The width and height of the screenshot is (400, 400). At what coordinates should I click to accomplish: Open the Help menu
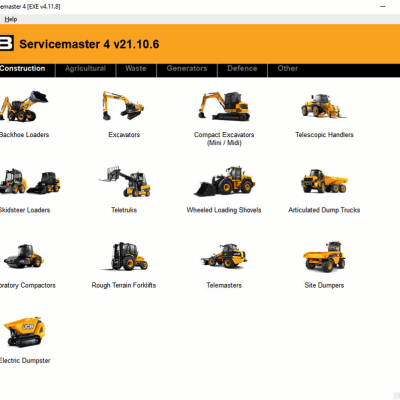(11, 19)
